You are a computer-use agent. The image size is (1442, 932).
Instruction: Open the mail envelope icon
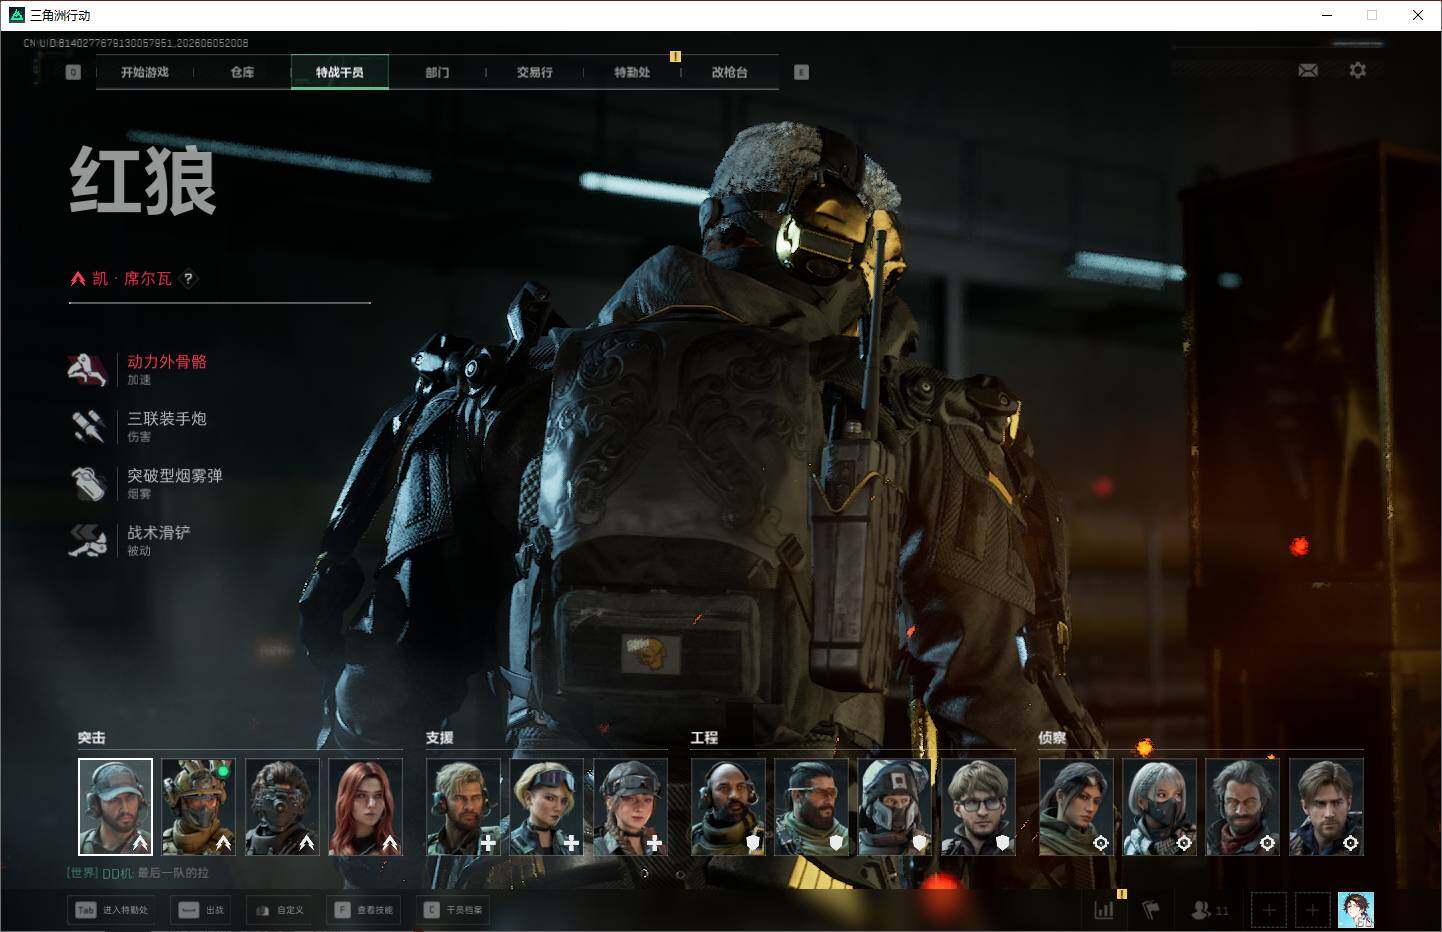coord(1308,70)
